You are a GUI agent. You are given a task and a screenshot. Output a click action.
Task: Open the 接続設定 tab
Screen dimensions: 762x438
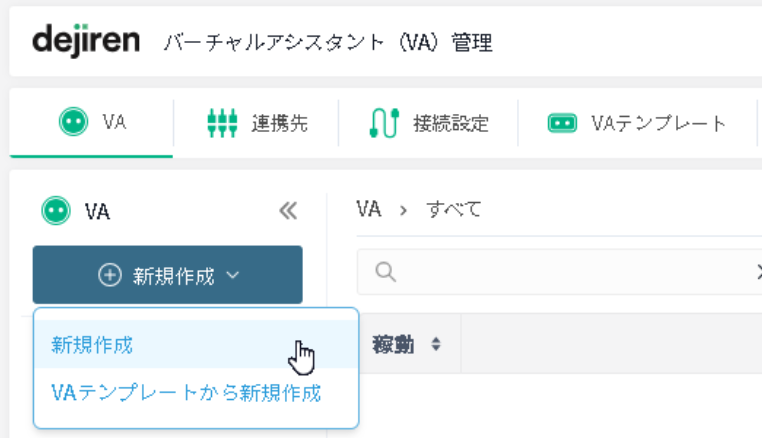coord(429,123)
